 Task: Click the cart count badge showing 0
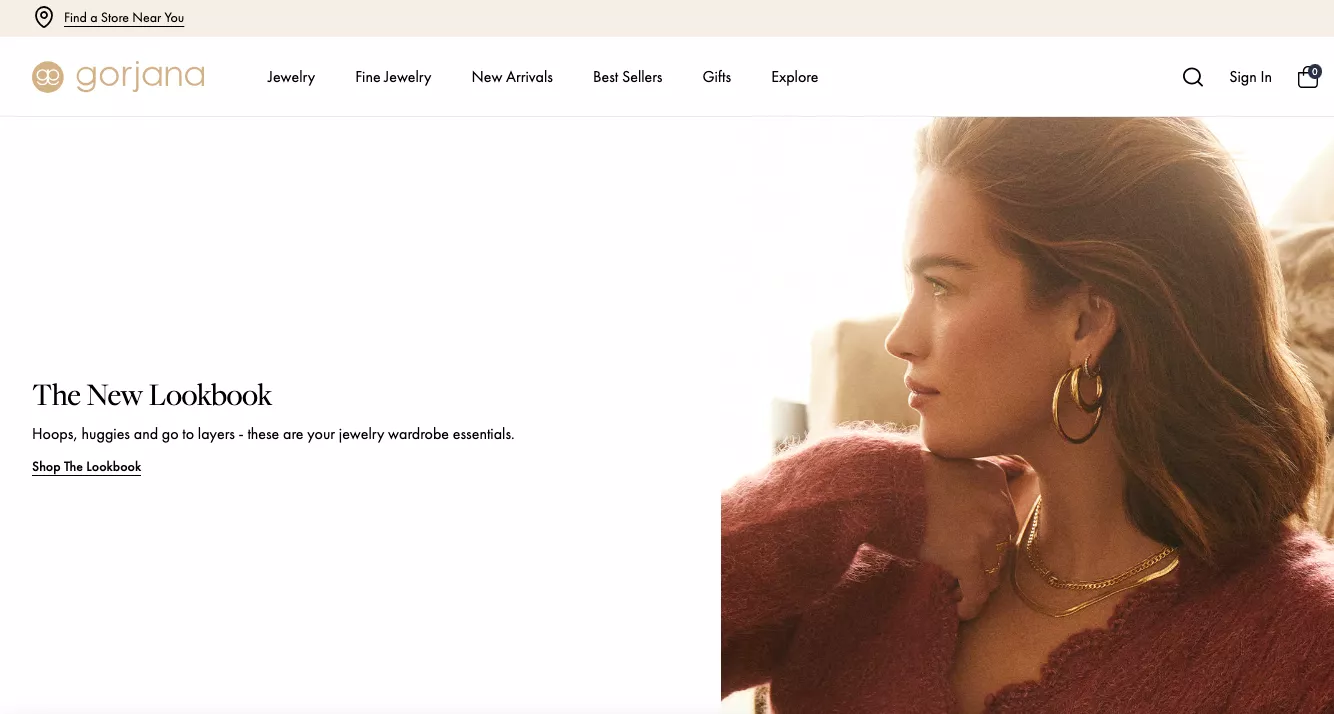tap(1315, 71)
